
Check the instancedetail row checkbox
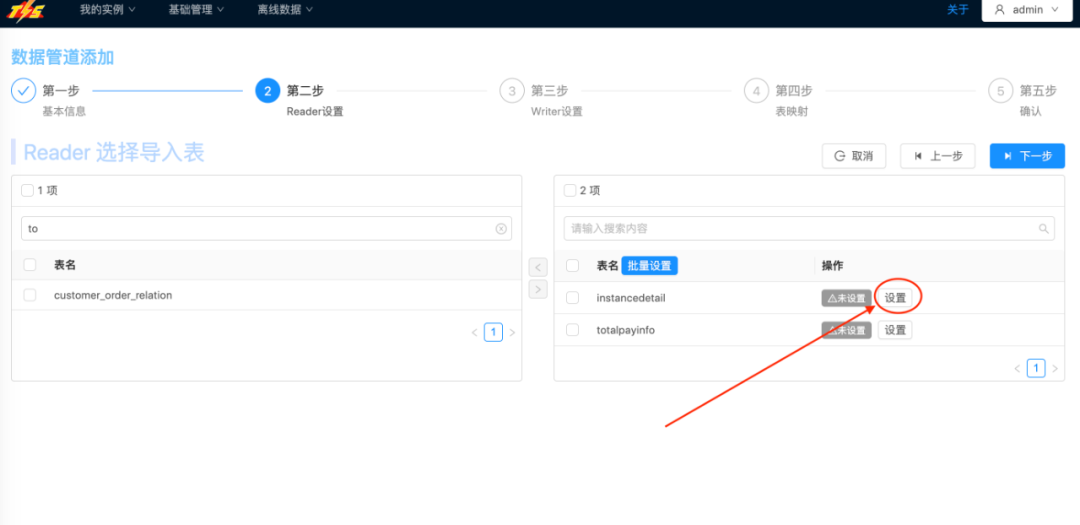(572, 298)
